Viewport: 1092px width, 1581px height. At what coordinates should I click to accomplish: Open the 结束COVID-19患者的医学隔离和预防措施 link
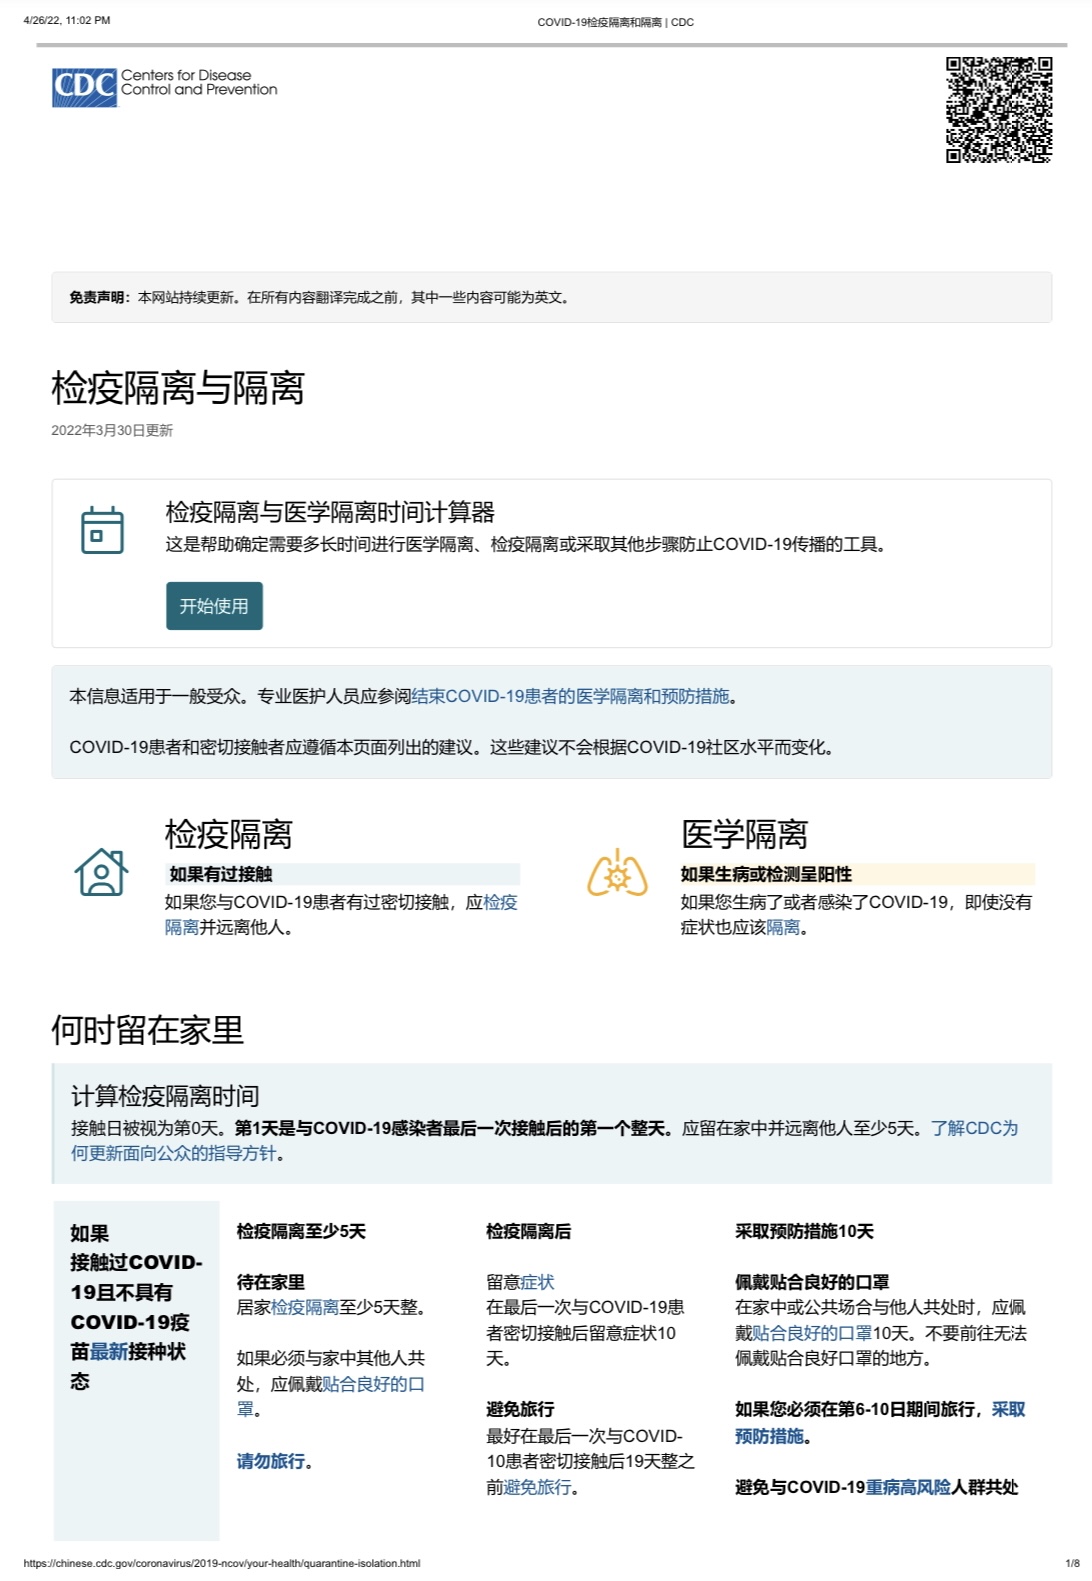(x=570, y=696)
